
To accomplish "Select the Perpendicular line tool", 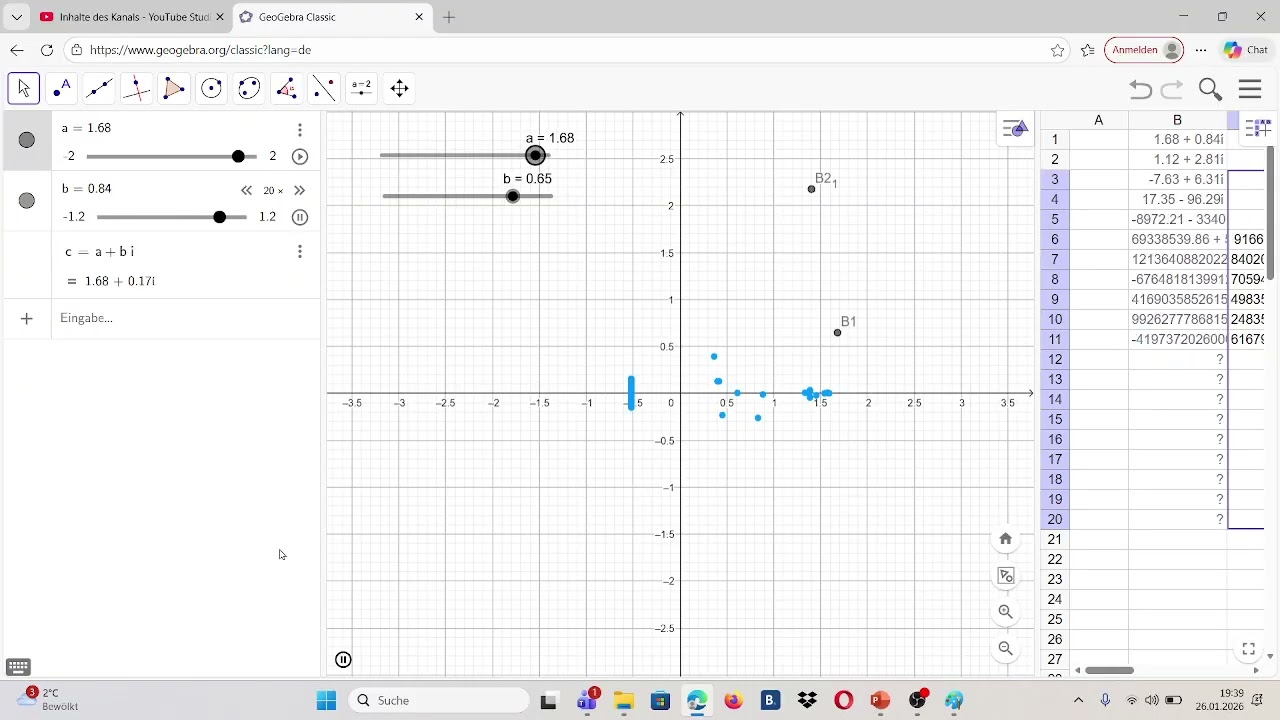I will click(x=137, y=89).
